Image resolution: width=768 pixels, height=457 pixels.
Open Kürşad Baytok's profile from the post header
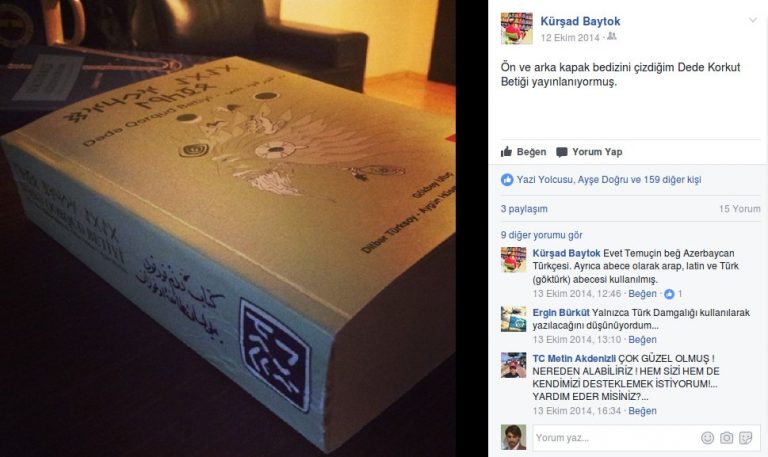click(x=580, y=21)
